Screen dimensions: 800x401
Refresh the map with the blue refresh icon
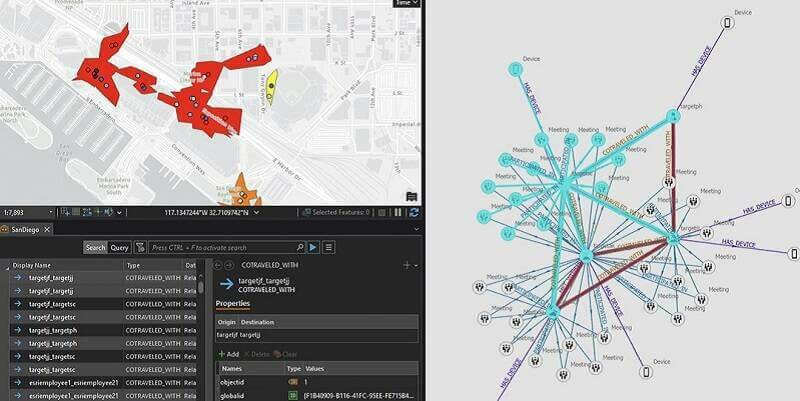click(x=414, y=212)
